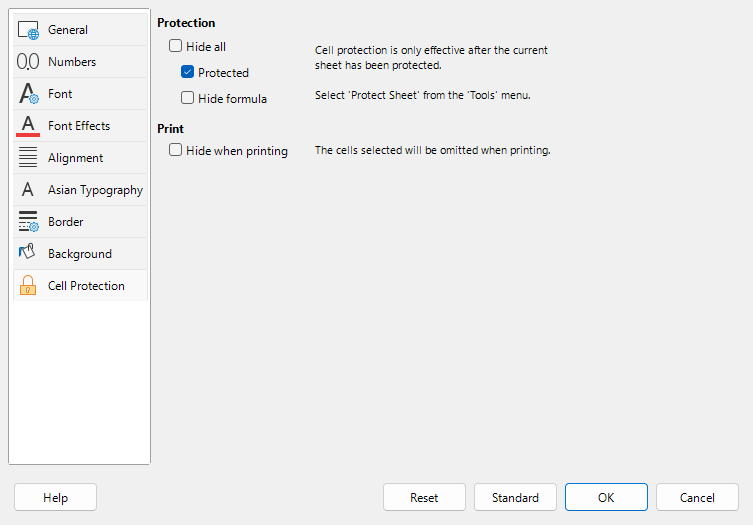Click the Font tab icon
Screen dimensions: 753x525
pyautogui.click(x=28, y=94)
